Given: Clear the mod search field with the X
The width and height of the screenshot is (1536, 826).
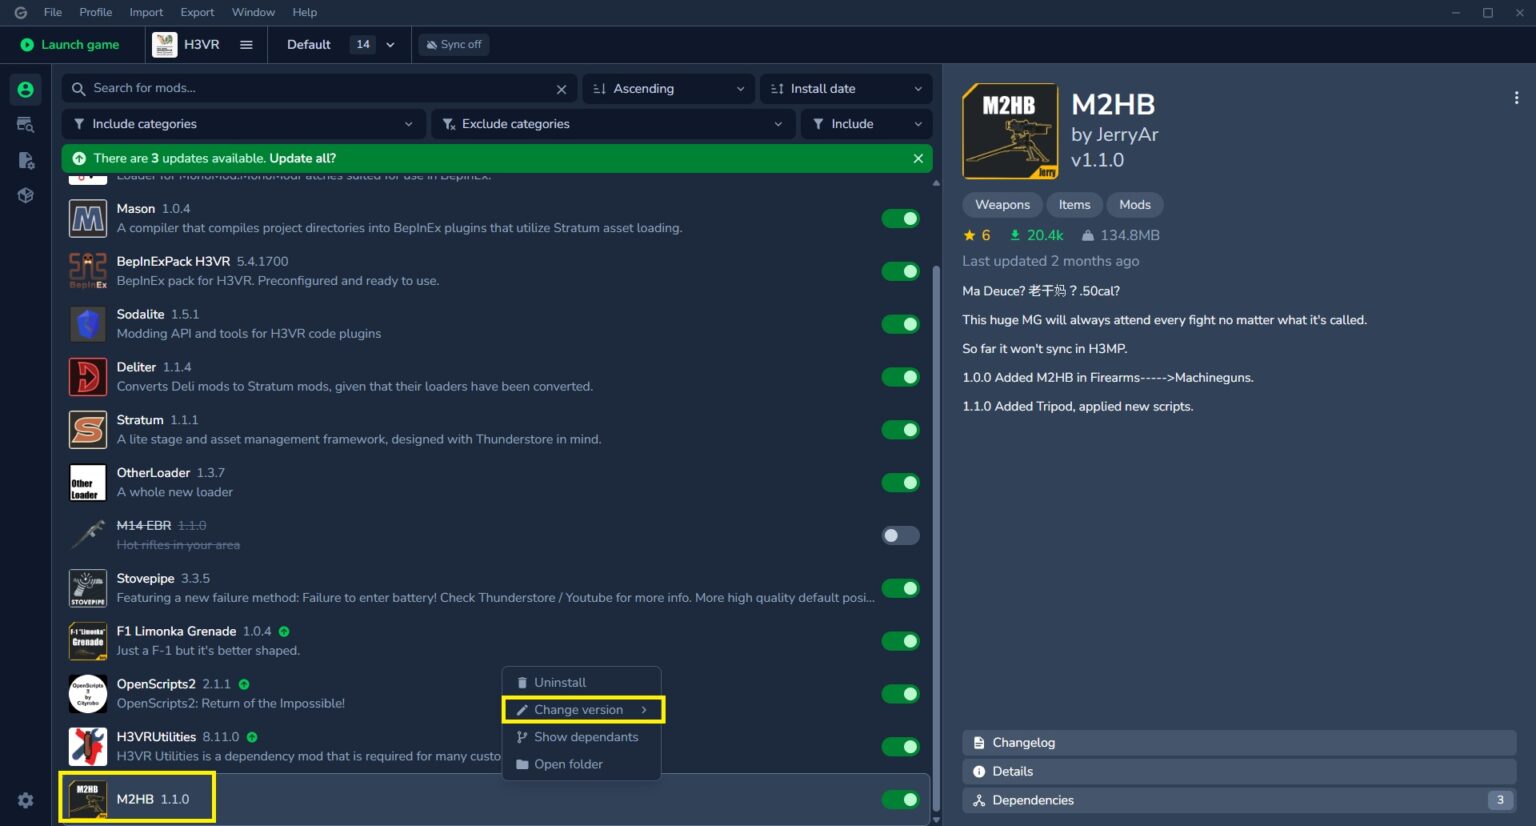Looking at the screenshot, I should click(561, 88).
